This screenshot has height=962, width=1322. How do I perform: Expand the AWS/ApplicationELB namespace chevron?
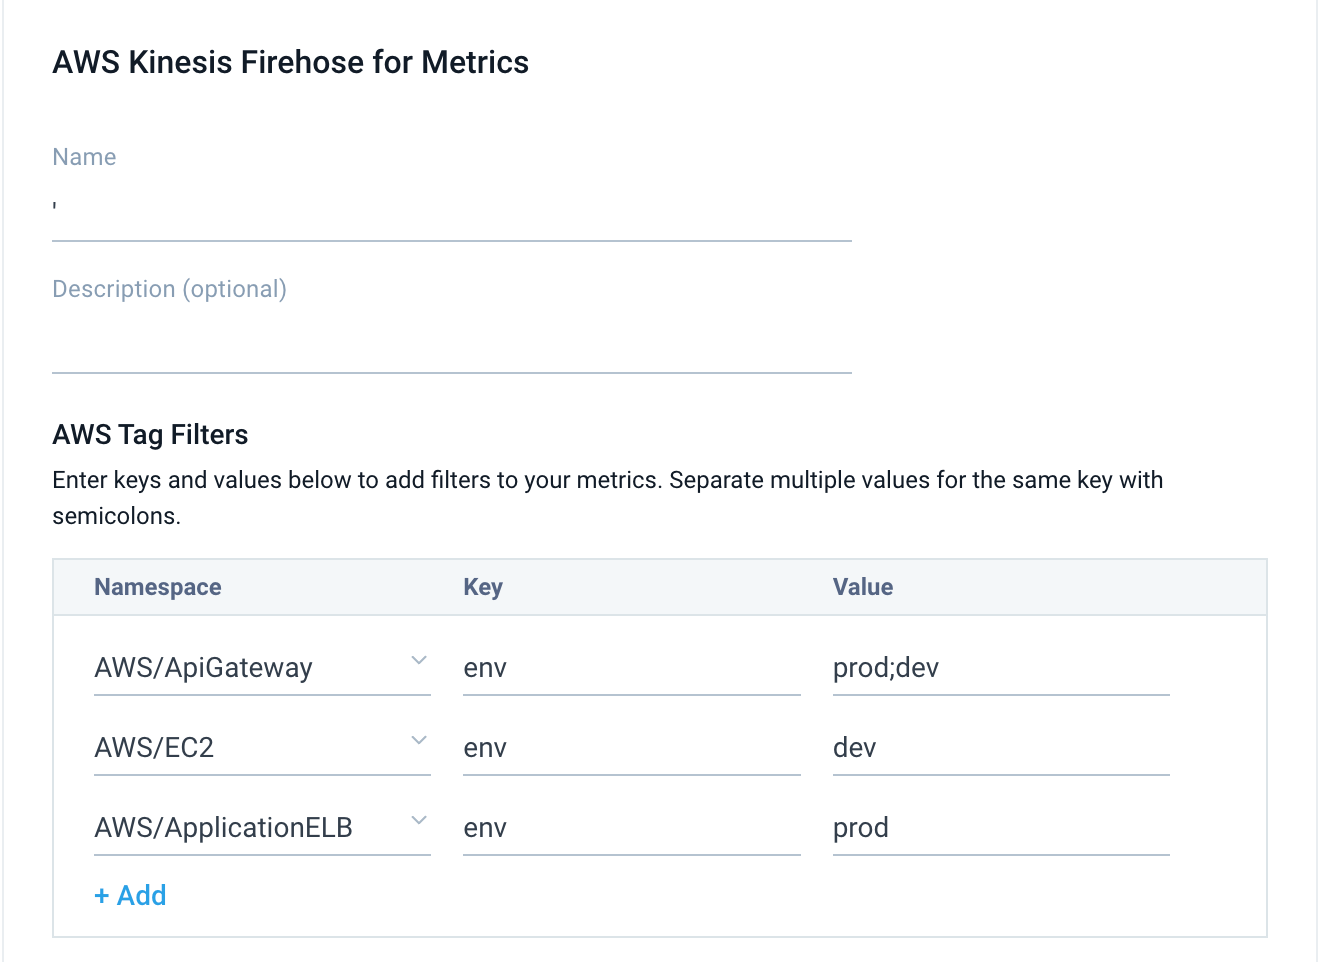coord(419,819)
